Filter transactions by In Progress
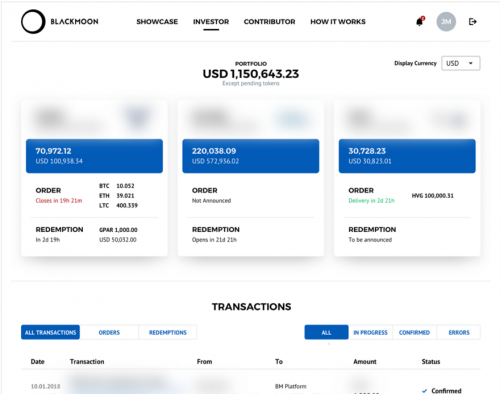 click(x=370, y=332)
